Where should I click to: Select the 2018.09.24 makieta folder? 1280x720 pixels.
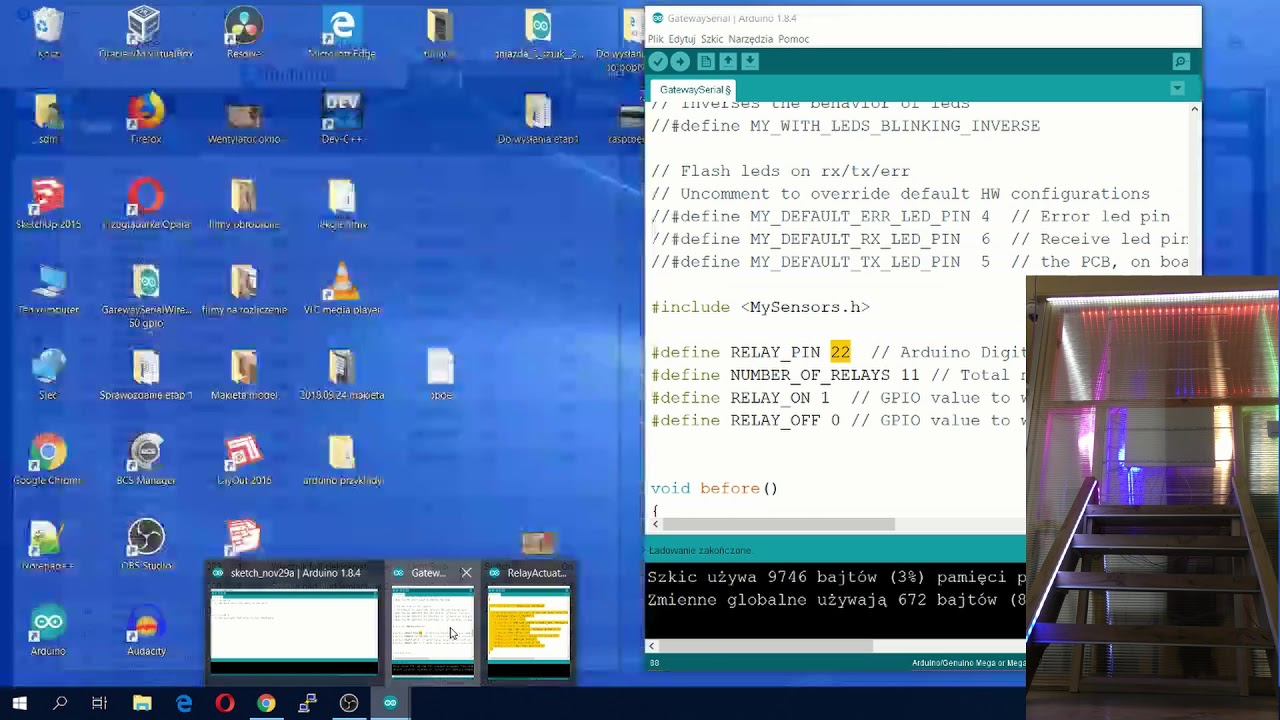coord(342,374)
